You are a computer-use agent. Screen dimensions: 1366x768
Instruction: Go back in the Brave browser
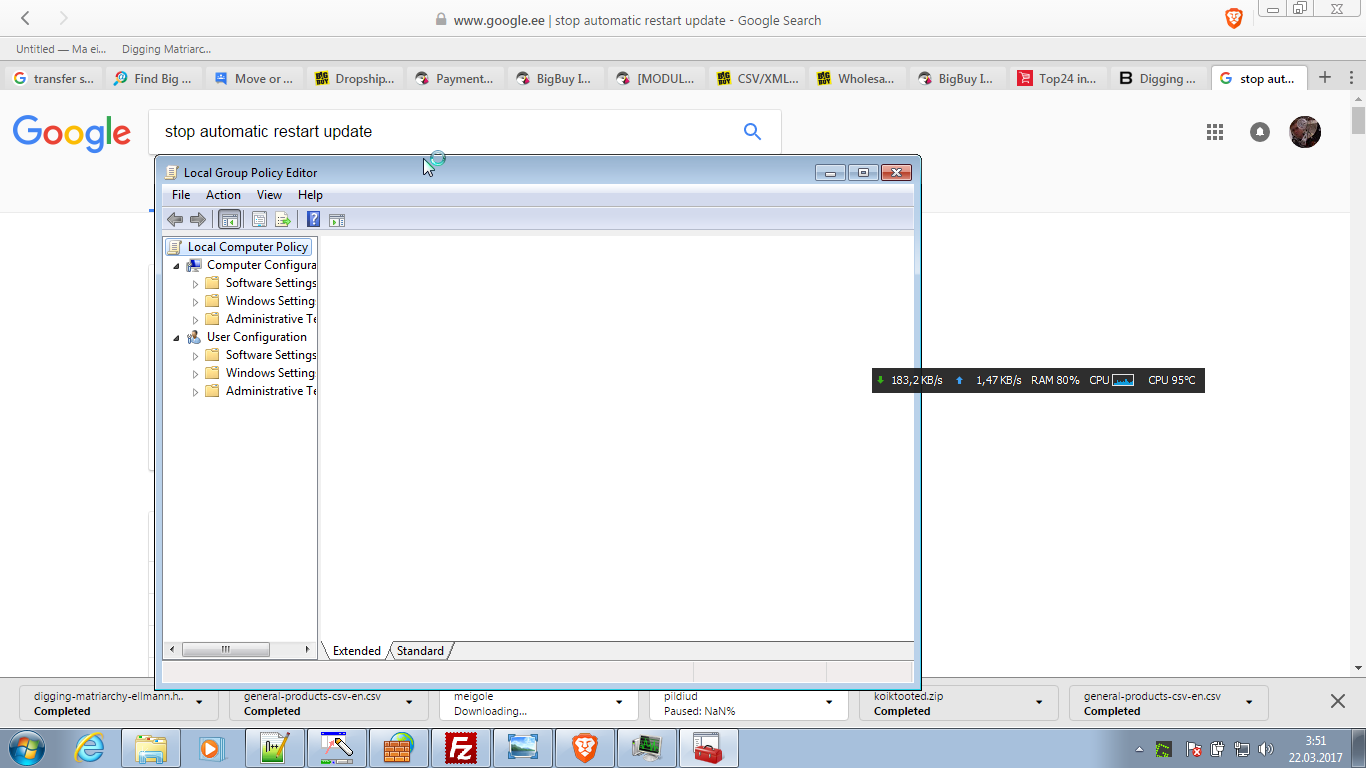click(26, 19)
